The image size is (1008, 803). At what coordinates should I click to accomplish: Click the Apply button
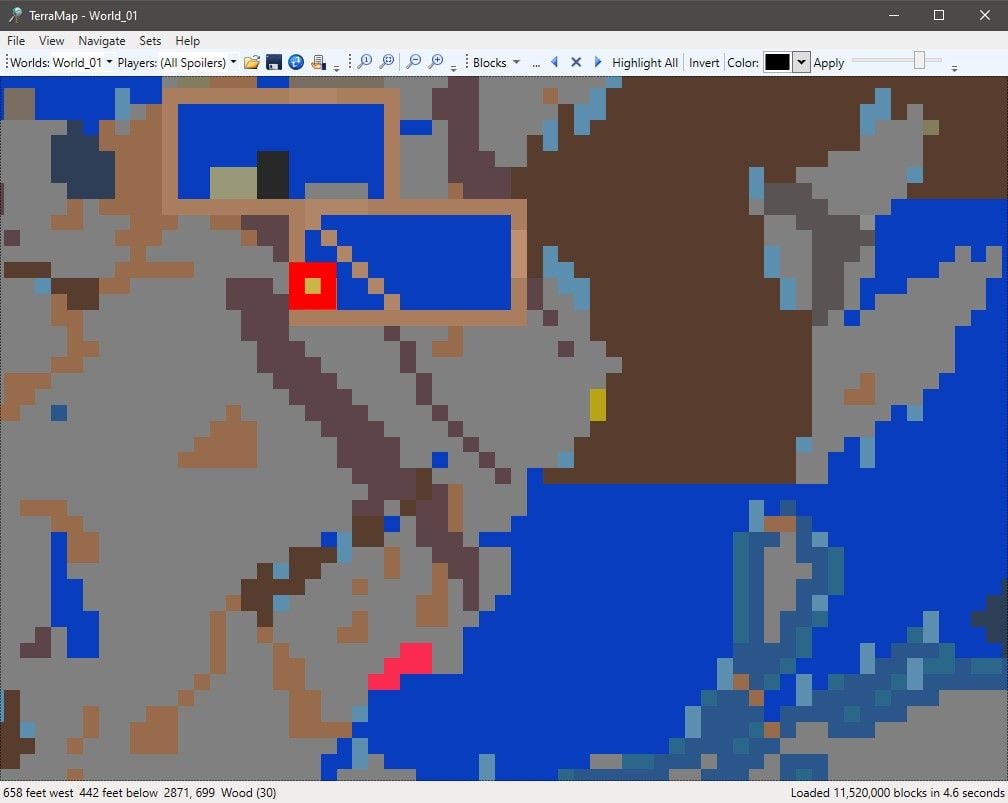(x=829, y=62)
